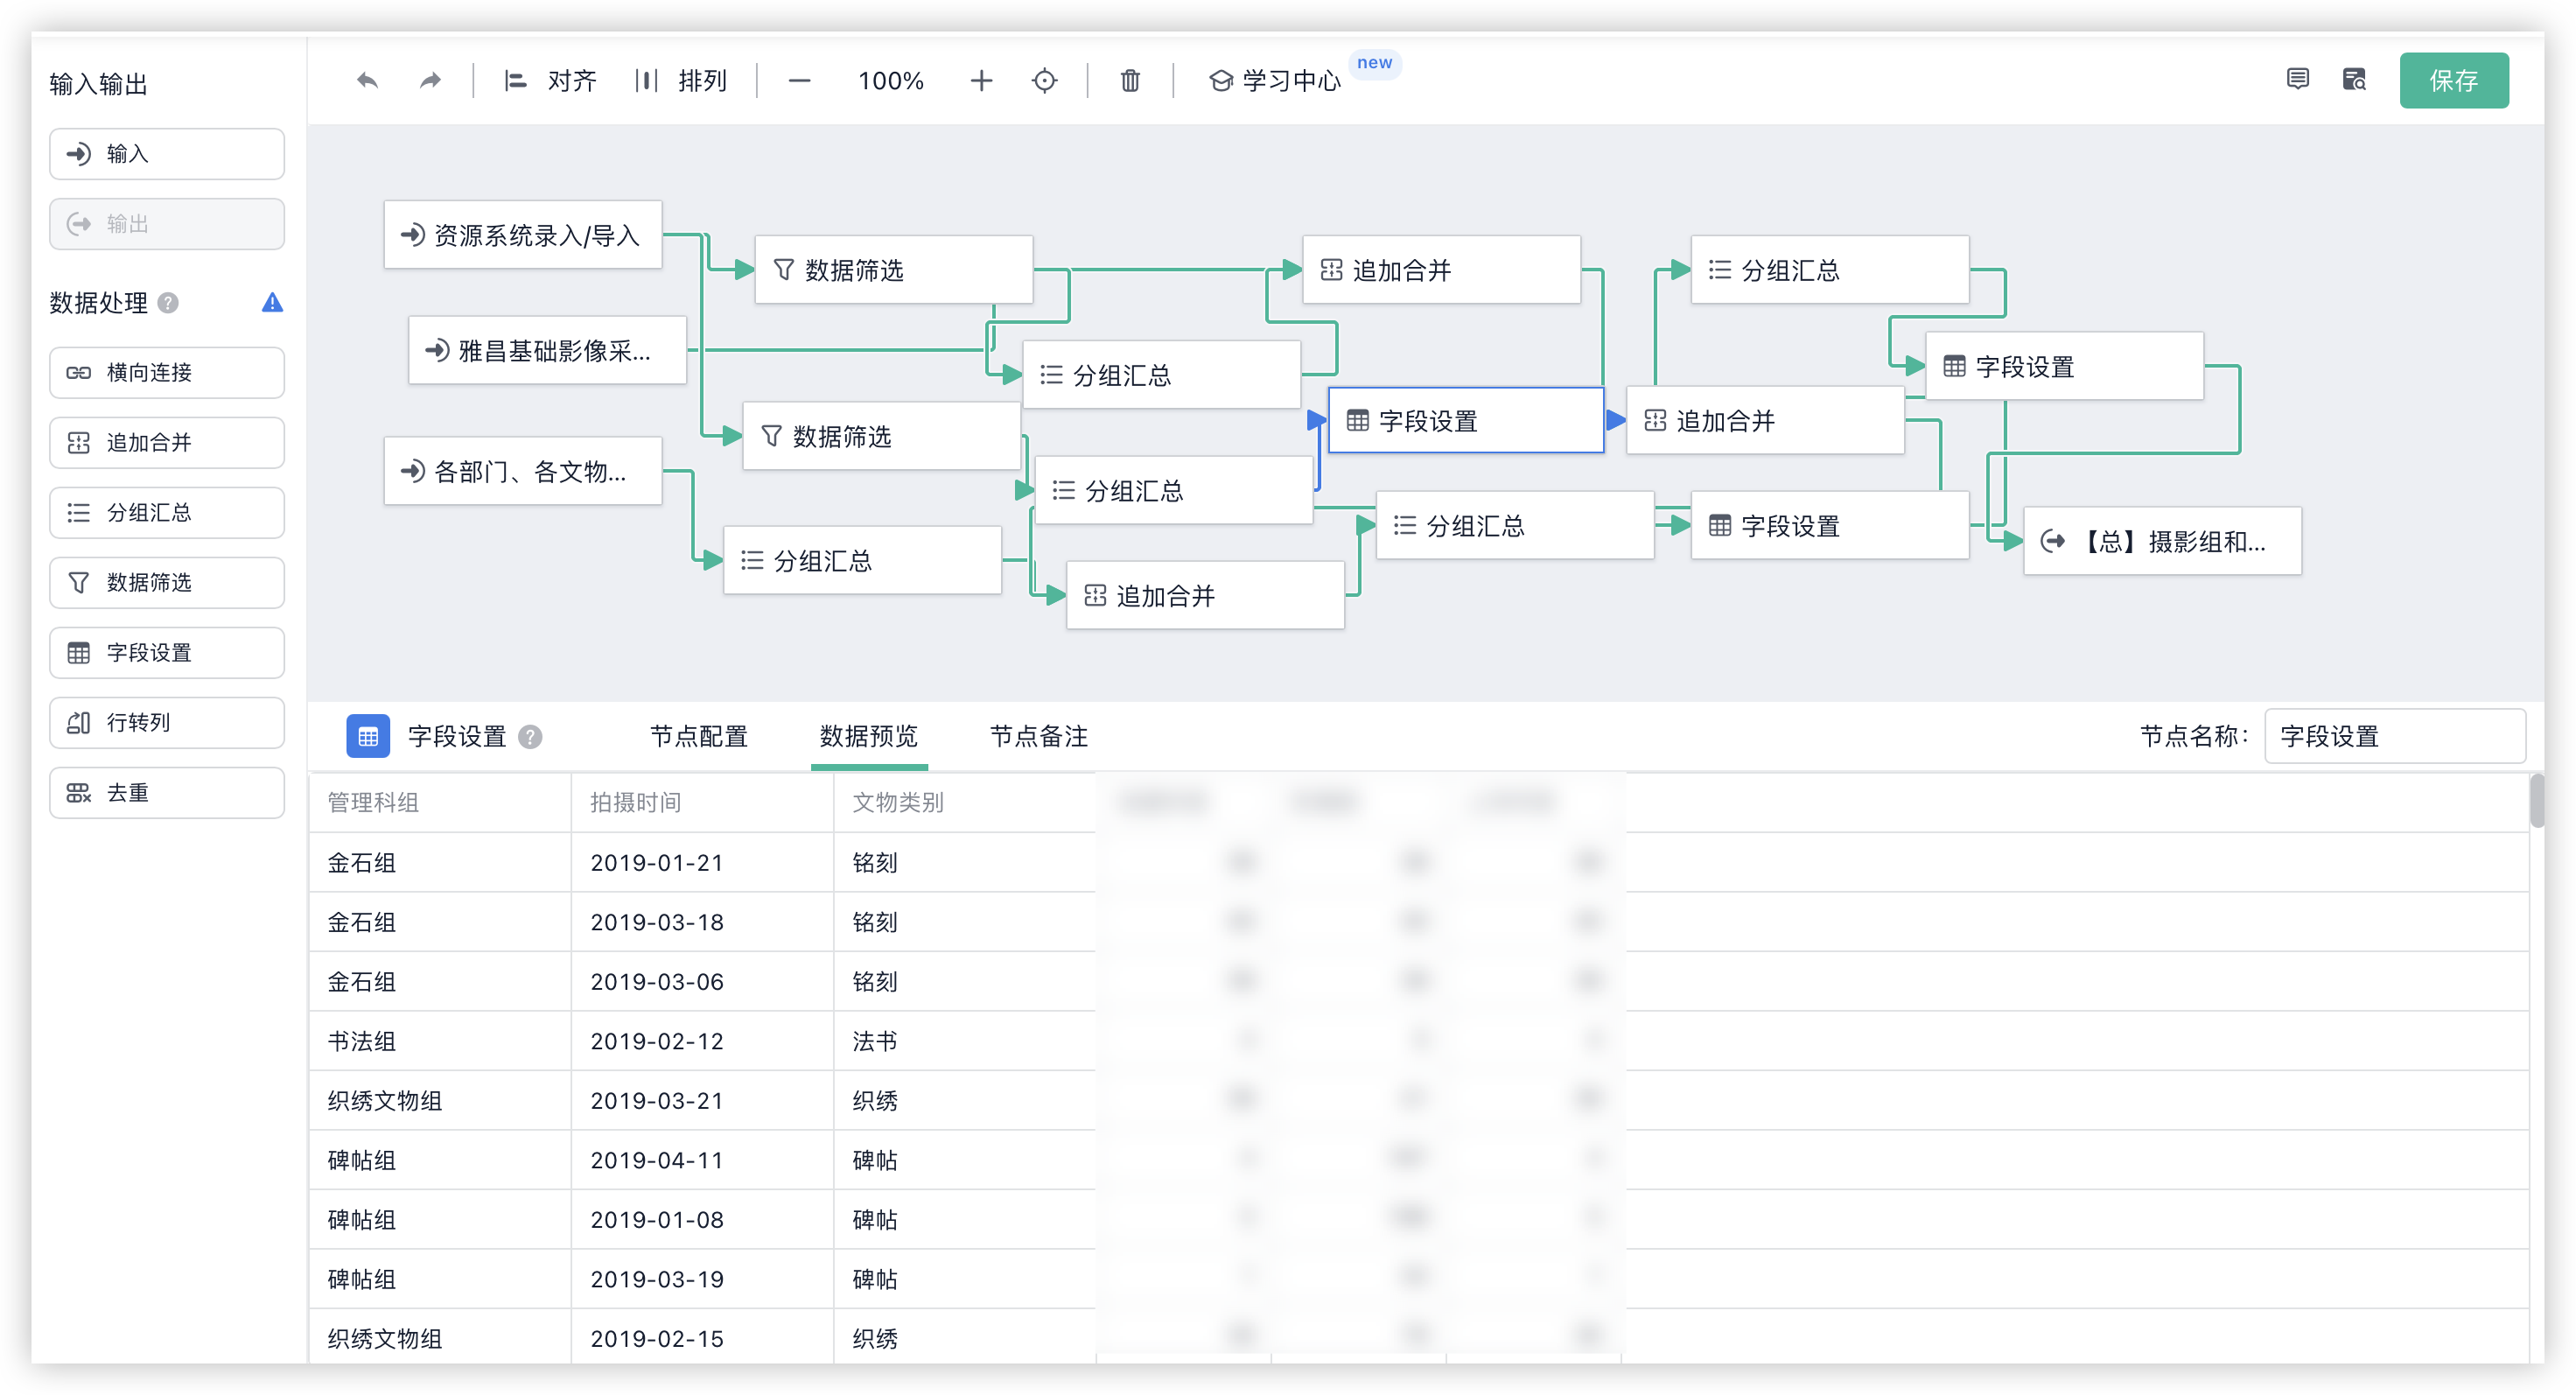Click the redo arrow icon

click(x=430, y=80)
